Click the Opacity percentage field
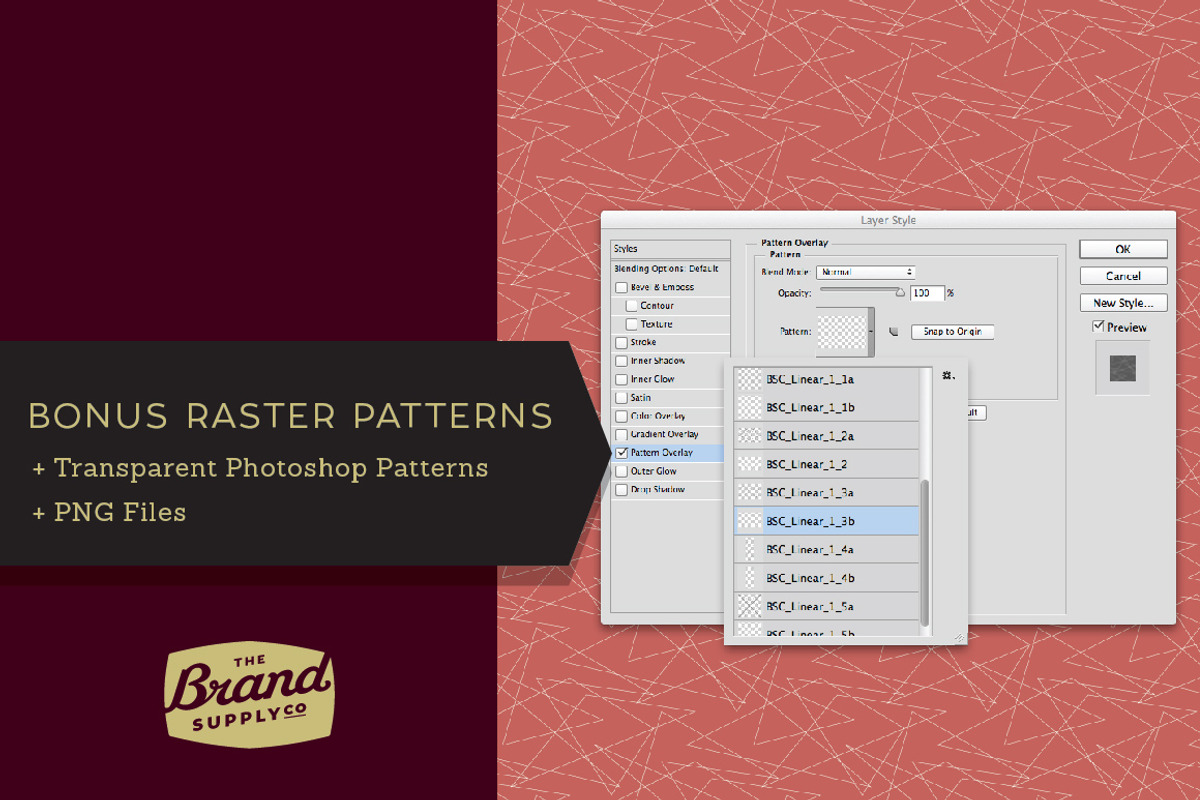Viewport: 1200px width, 800px height. [x=927, y=293]
